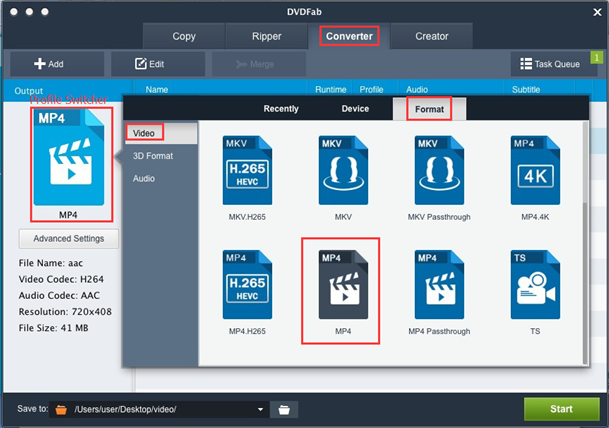Click the Advanced Settings button

coord(68,239)
